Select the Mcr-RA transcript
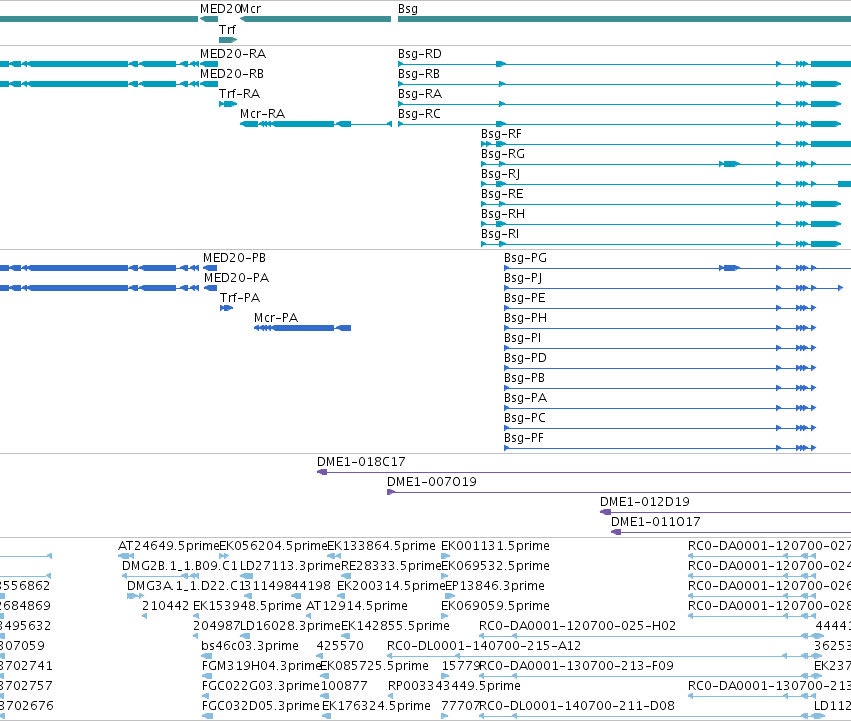This screenshot has width=851, height=721. click(x=262, y=114)
